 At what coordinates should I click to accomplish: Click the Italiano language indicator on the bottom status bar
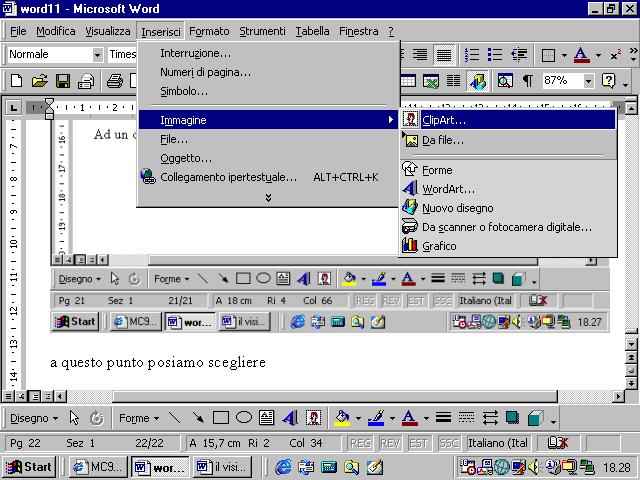tap(498, 443)
